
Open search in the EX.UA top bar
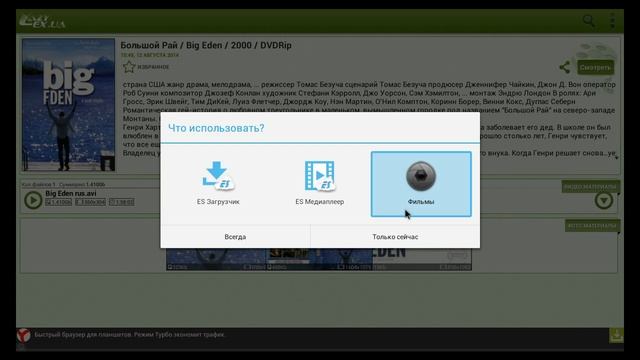(x=588, y=21)
